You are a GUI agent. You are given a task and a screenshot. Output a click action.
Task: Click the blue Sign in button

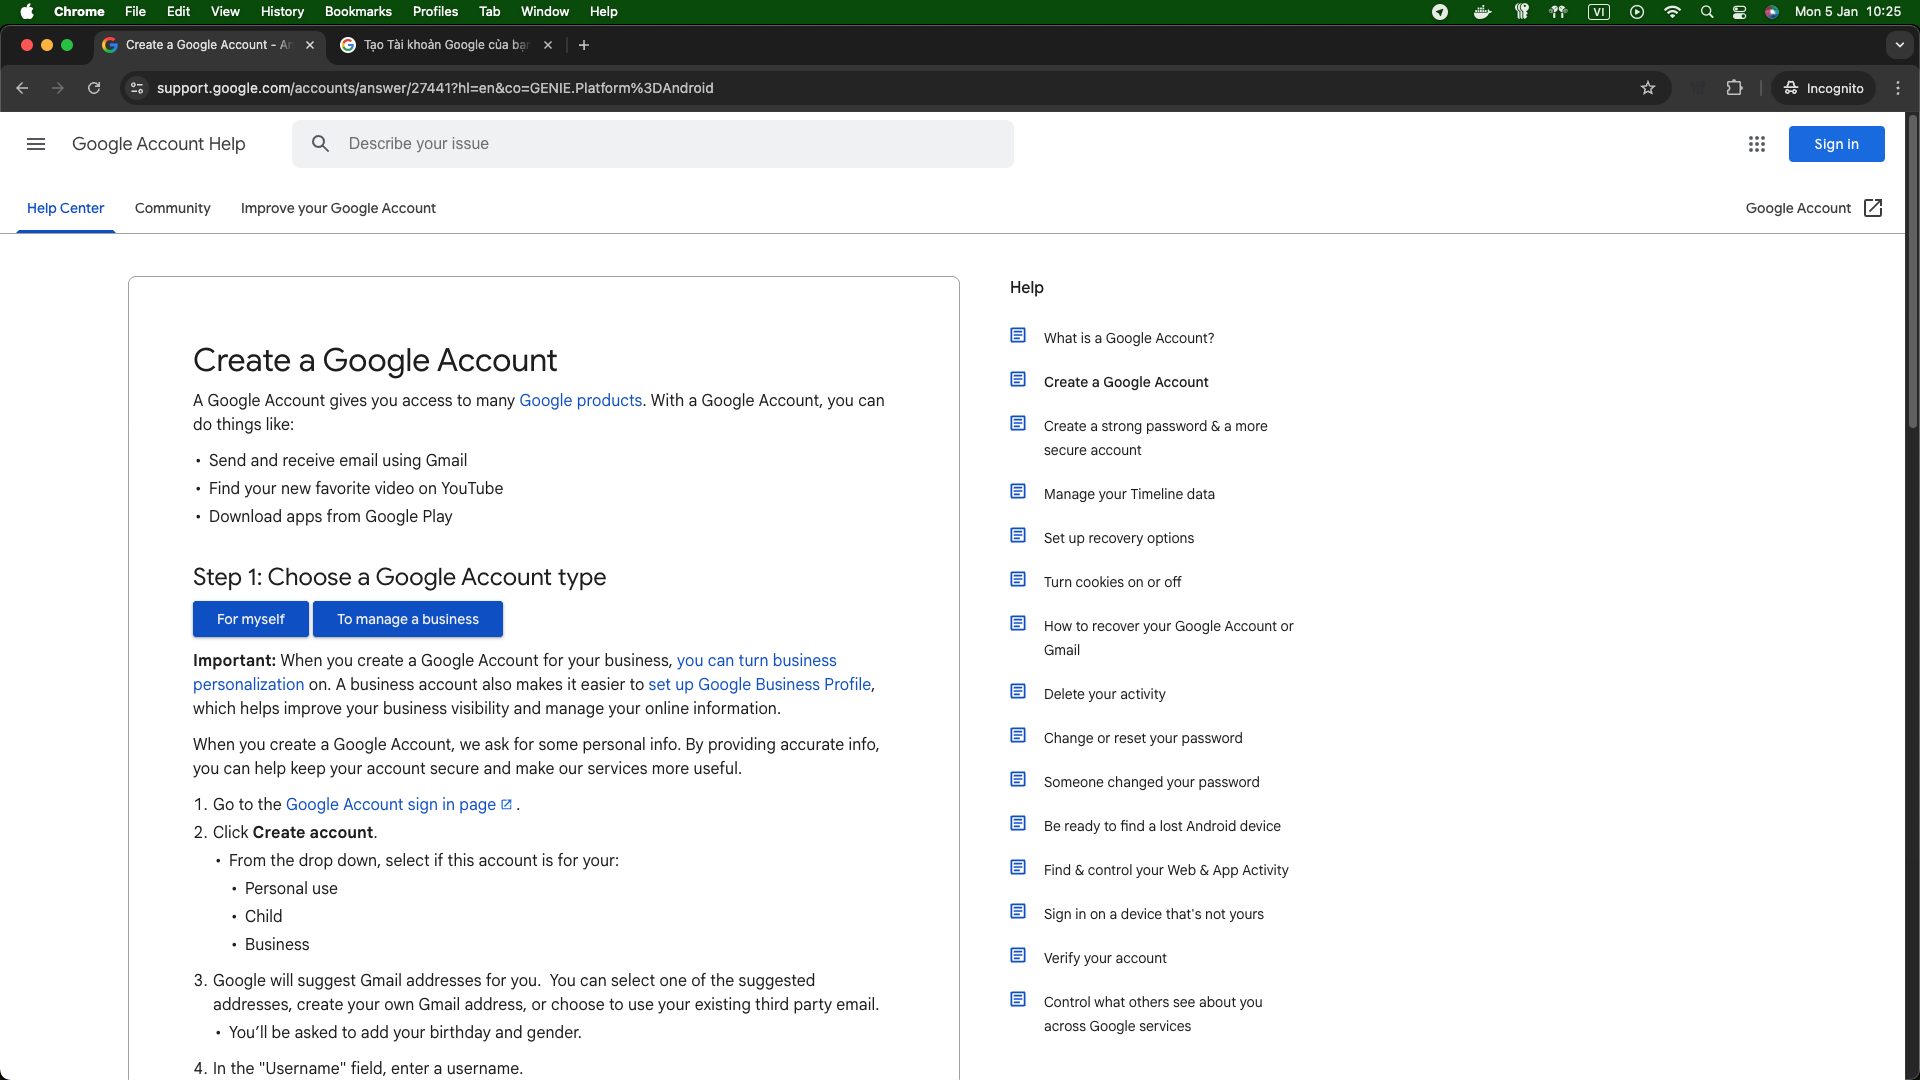1836,144
